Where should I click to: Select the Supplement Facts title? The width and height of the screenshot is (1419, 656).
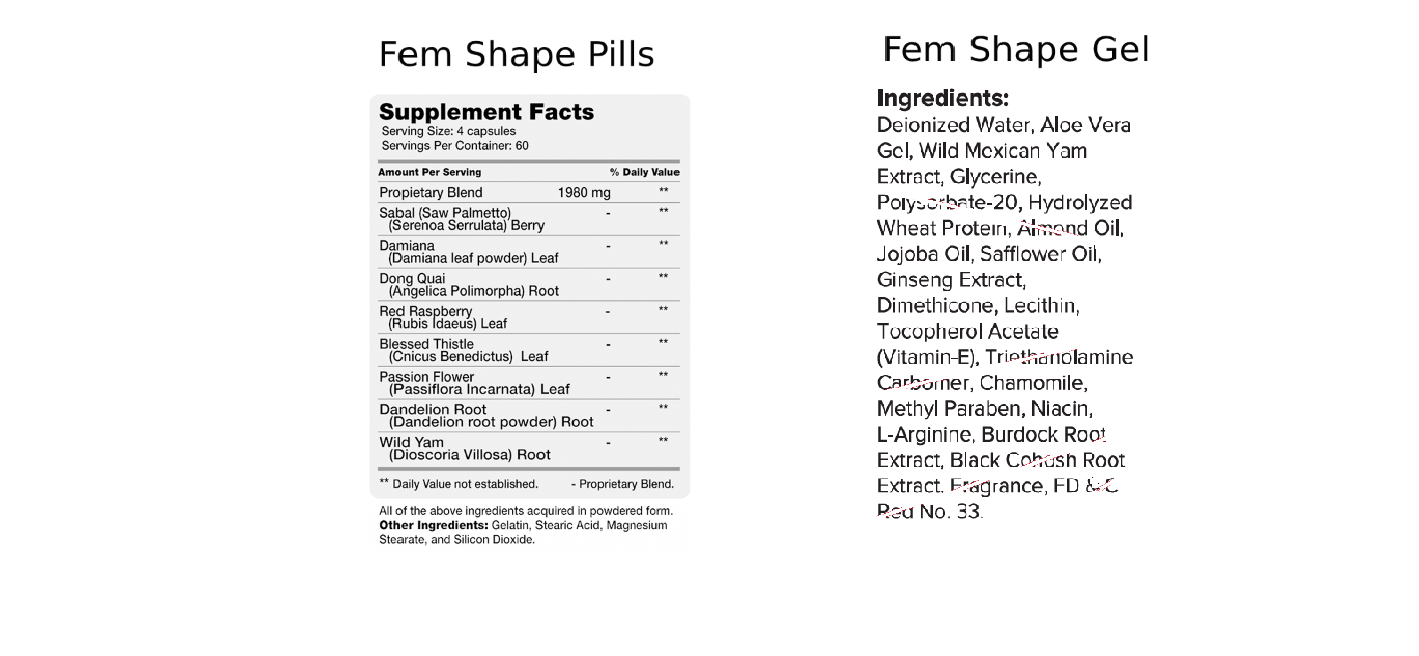(x=487, y=112)
